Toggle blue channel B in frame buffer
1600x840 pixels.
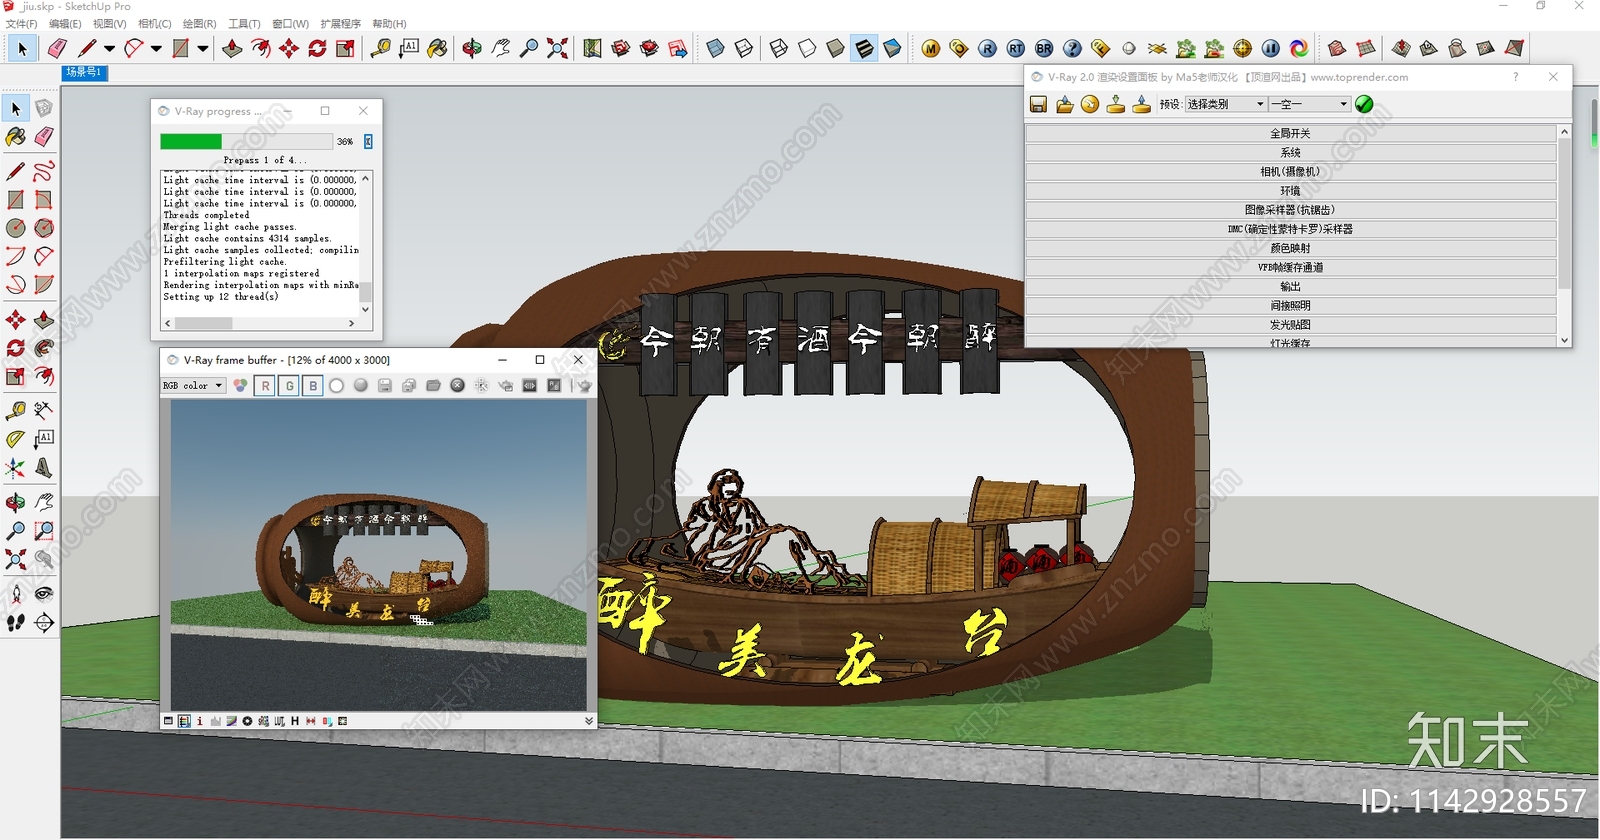point(313,385)
